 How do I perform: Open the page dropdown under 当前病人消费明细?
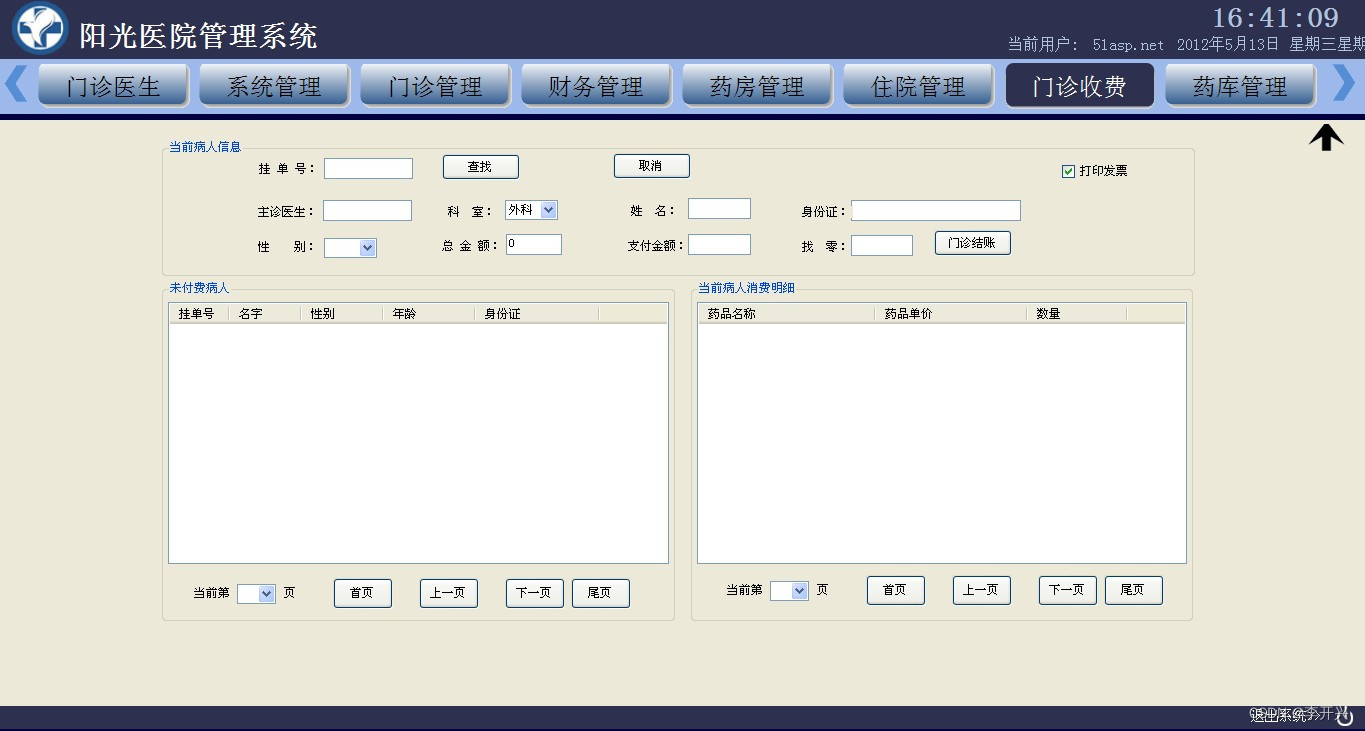789,591
